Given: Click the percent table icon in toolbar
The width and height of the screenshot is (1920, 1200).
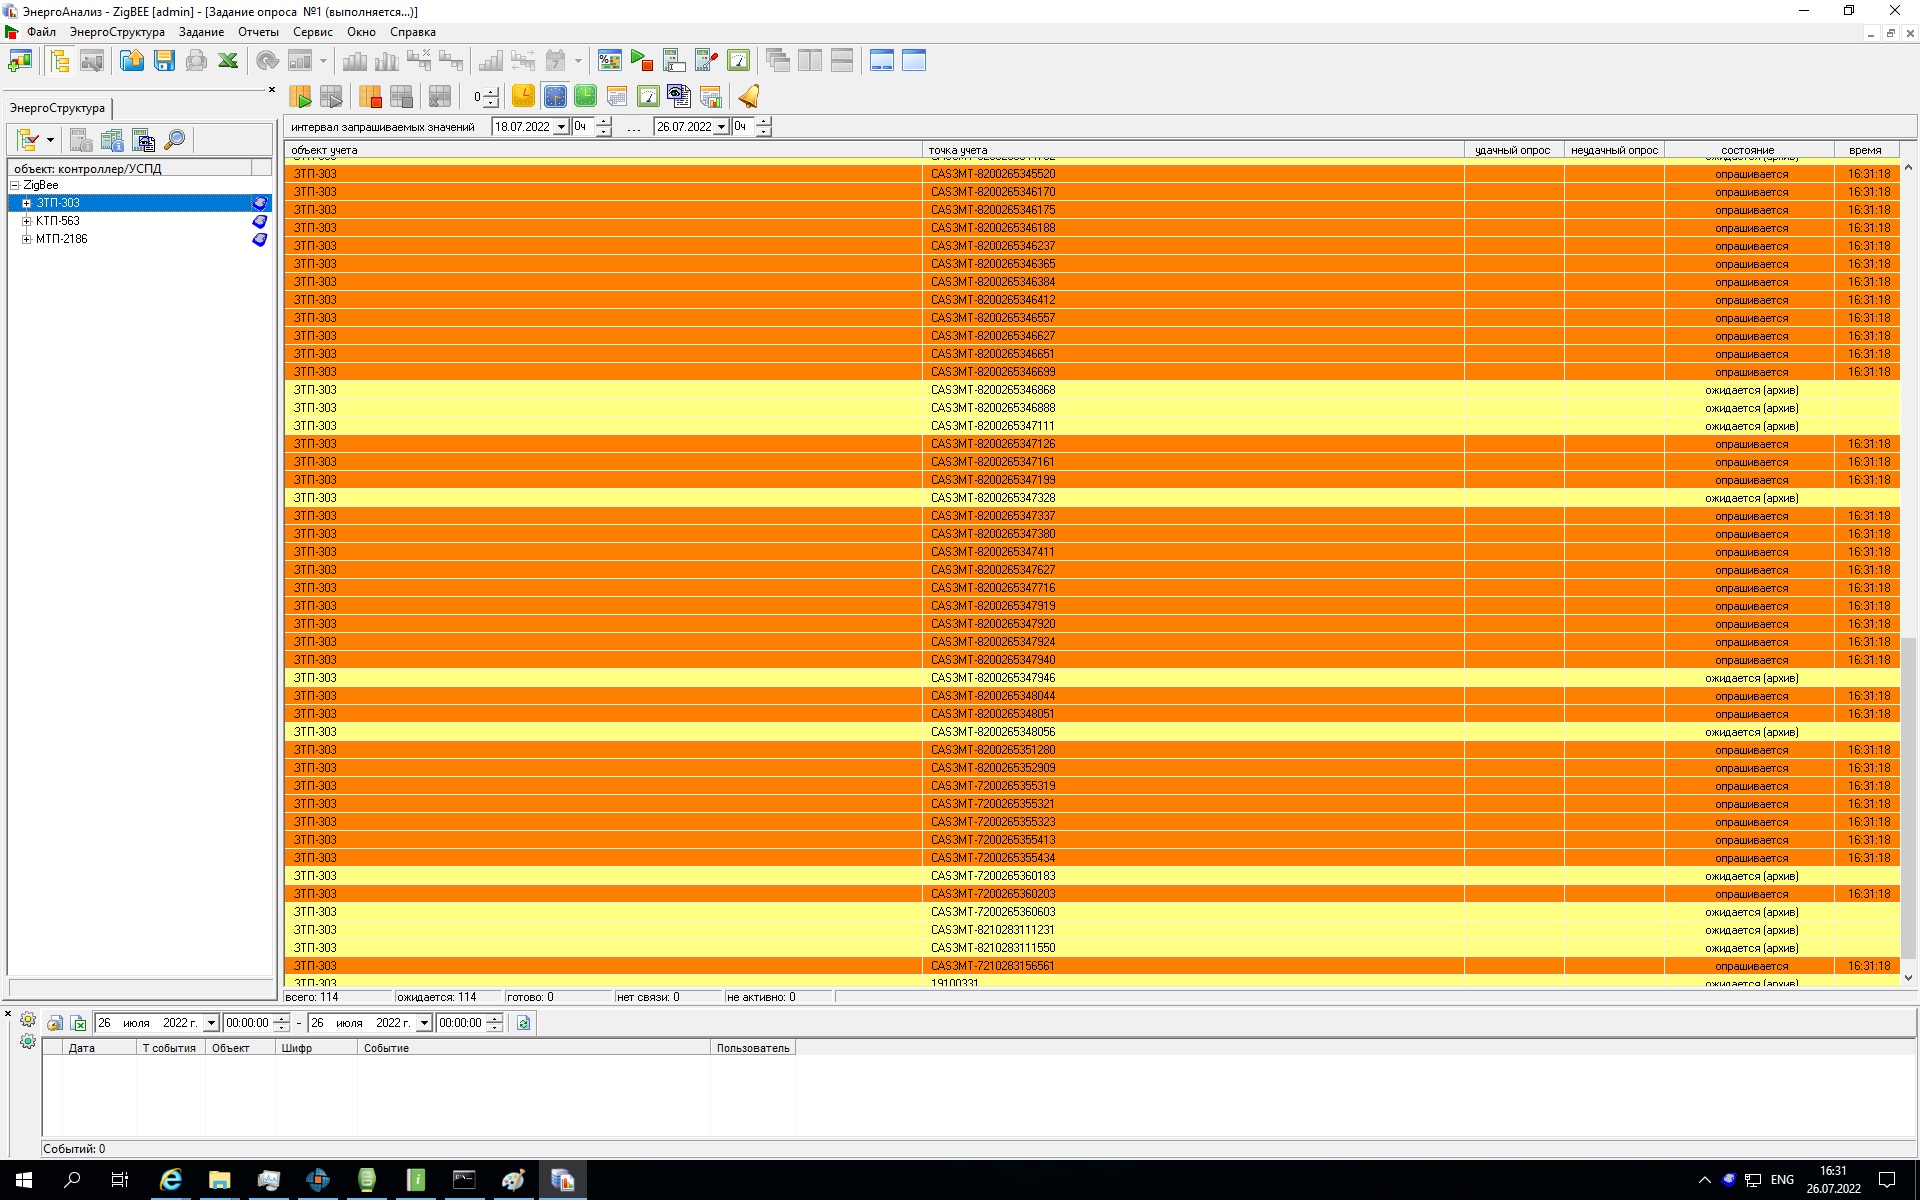Looking at the screenshot, I should 610,61.
